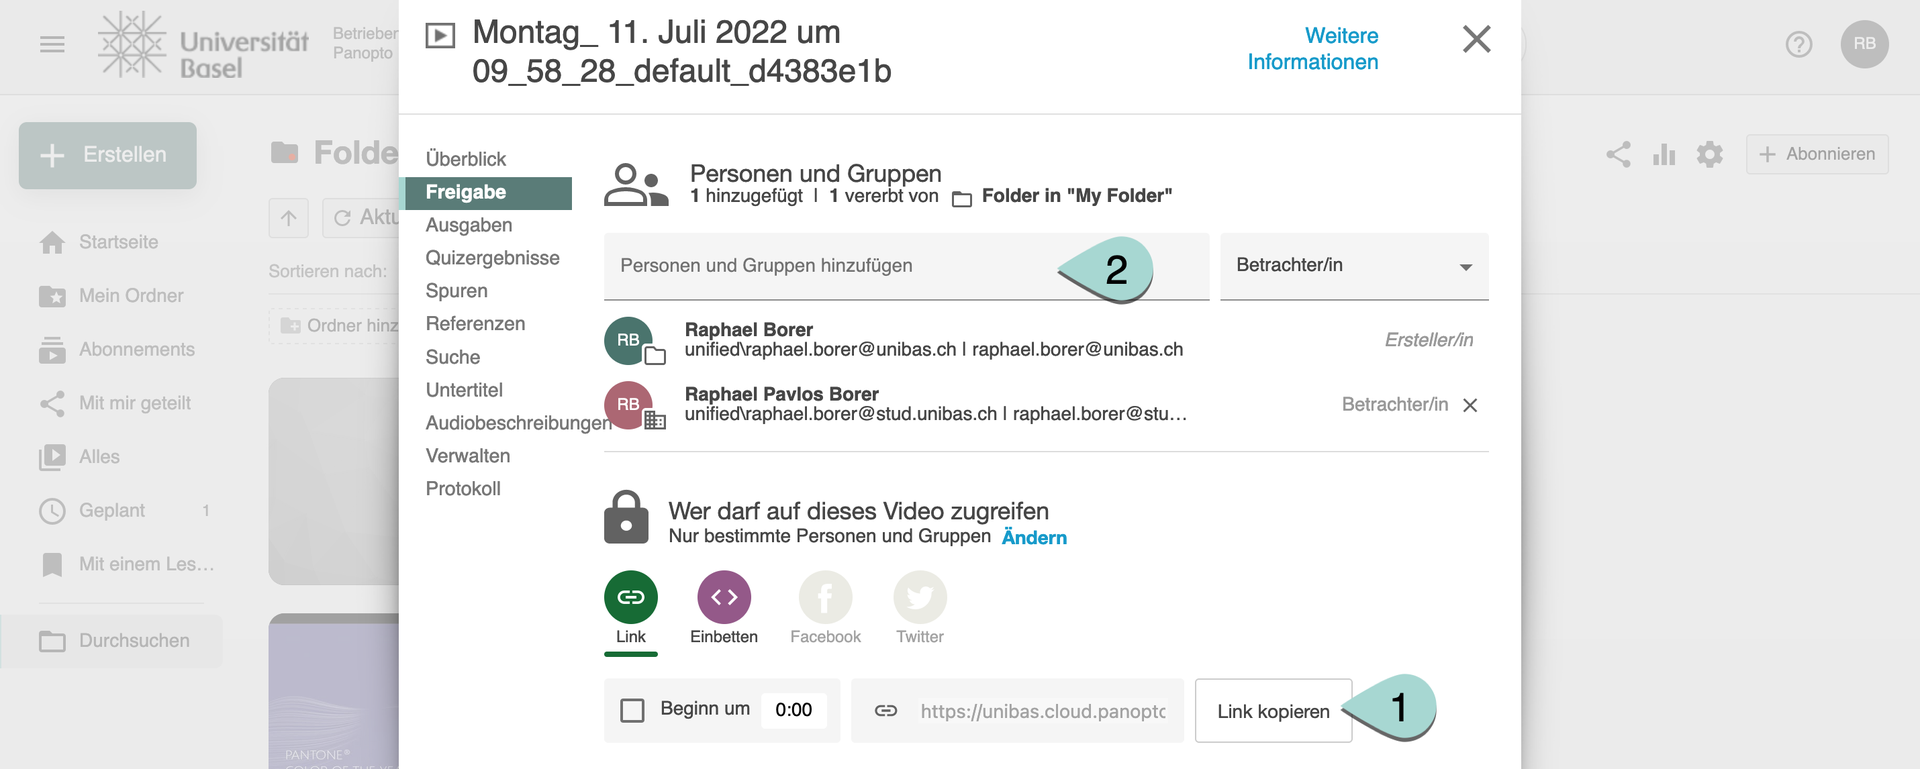Click the Ändern access link
1920x769 pixels.
coord(1034,537)
